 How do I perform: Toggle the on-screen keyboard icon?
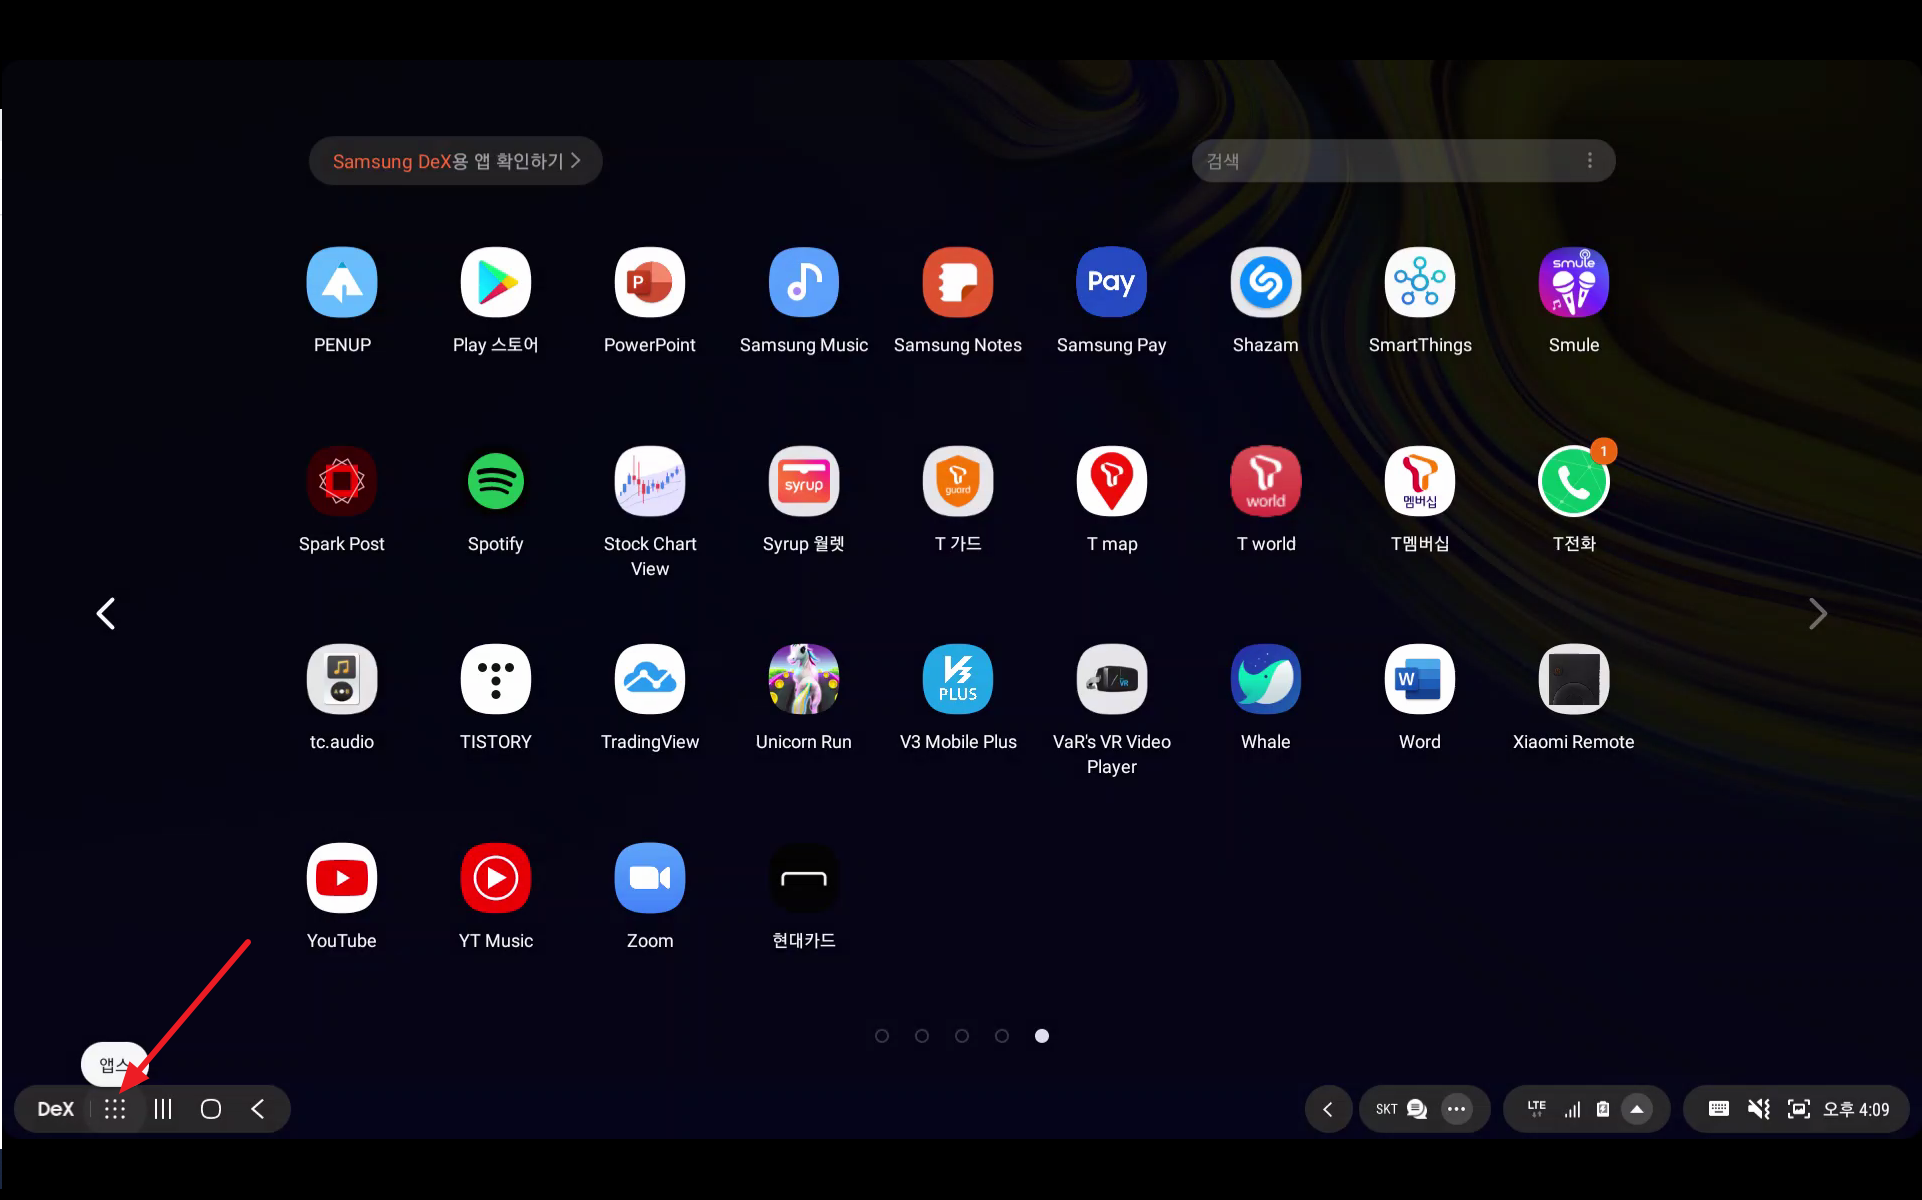[x=1718, y=1109]
